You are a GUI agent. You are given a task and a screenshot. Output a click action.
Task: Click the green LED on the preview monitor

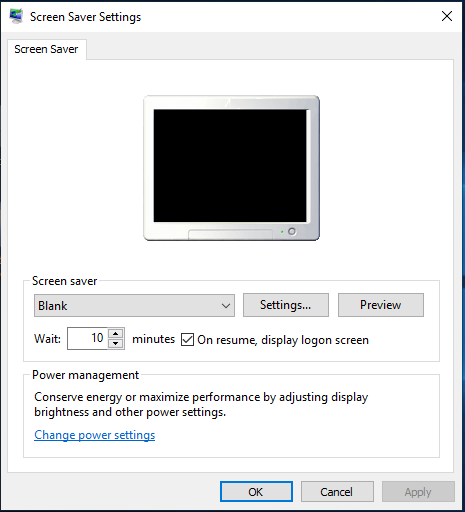[x=282, y=232]
